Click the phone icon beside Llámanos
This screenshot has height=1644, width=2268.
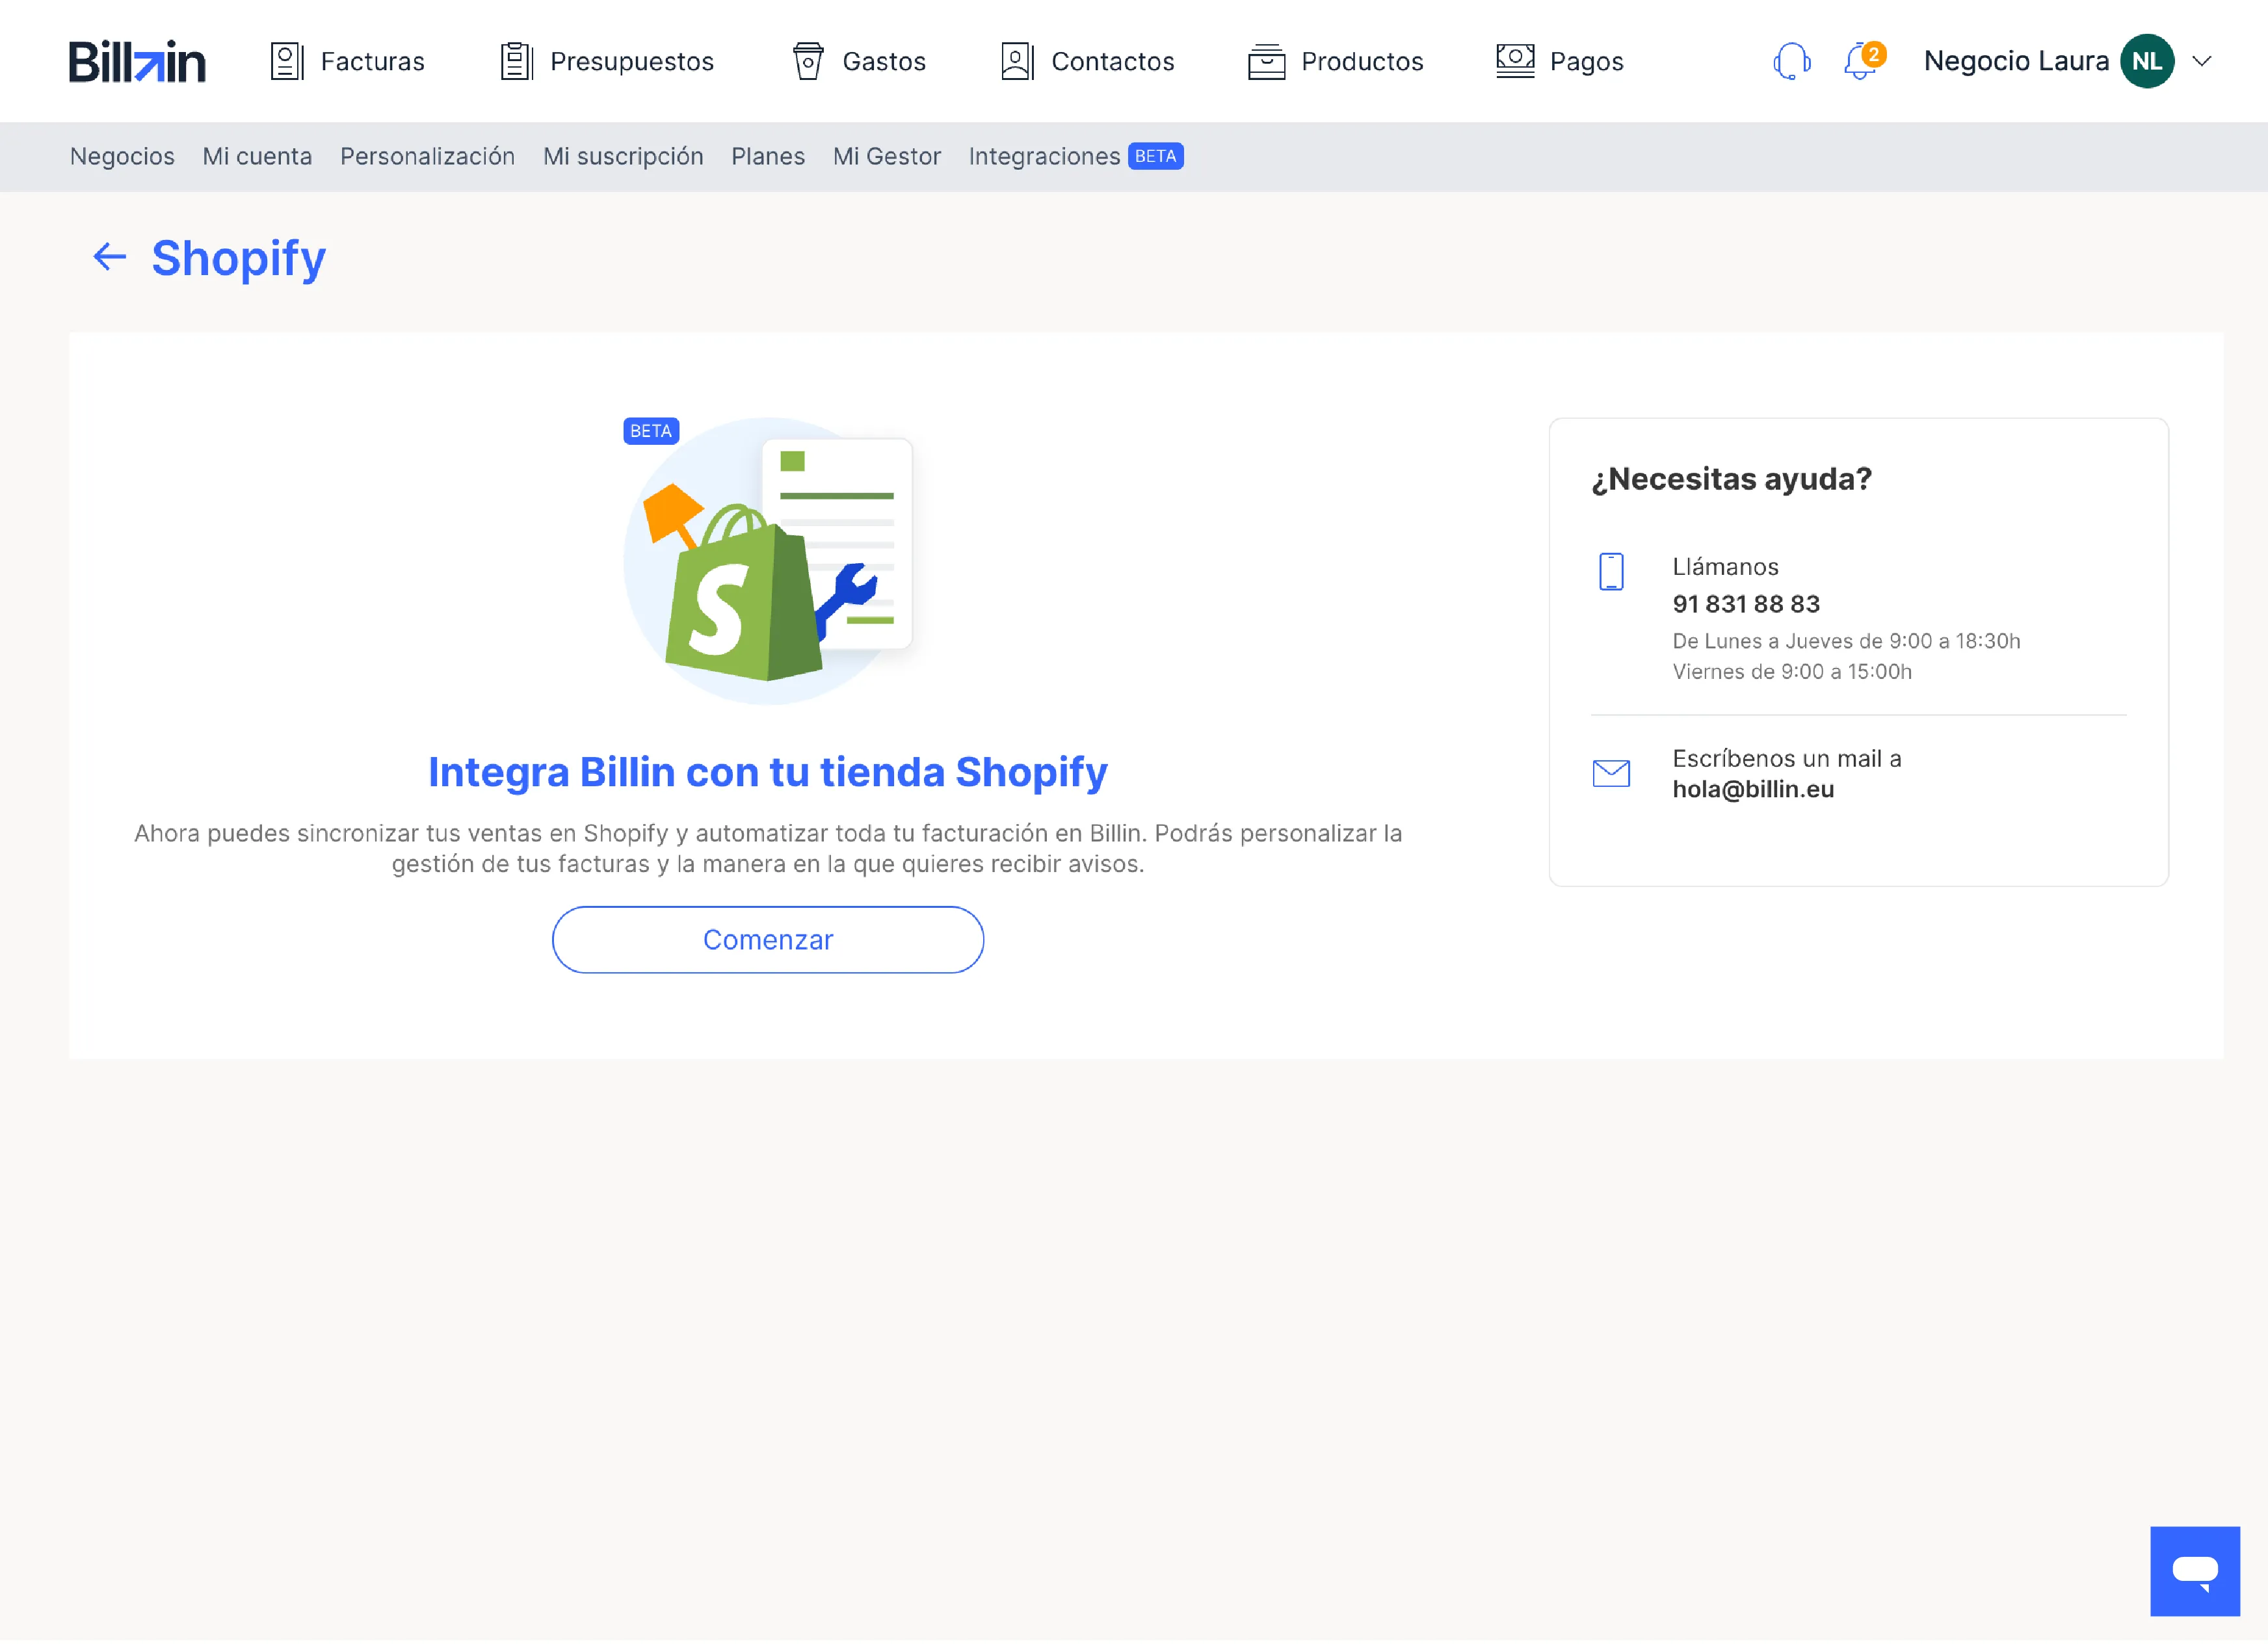[x=1611, y=572]
